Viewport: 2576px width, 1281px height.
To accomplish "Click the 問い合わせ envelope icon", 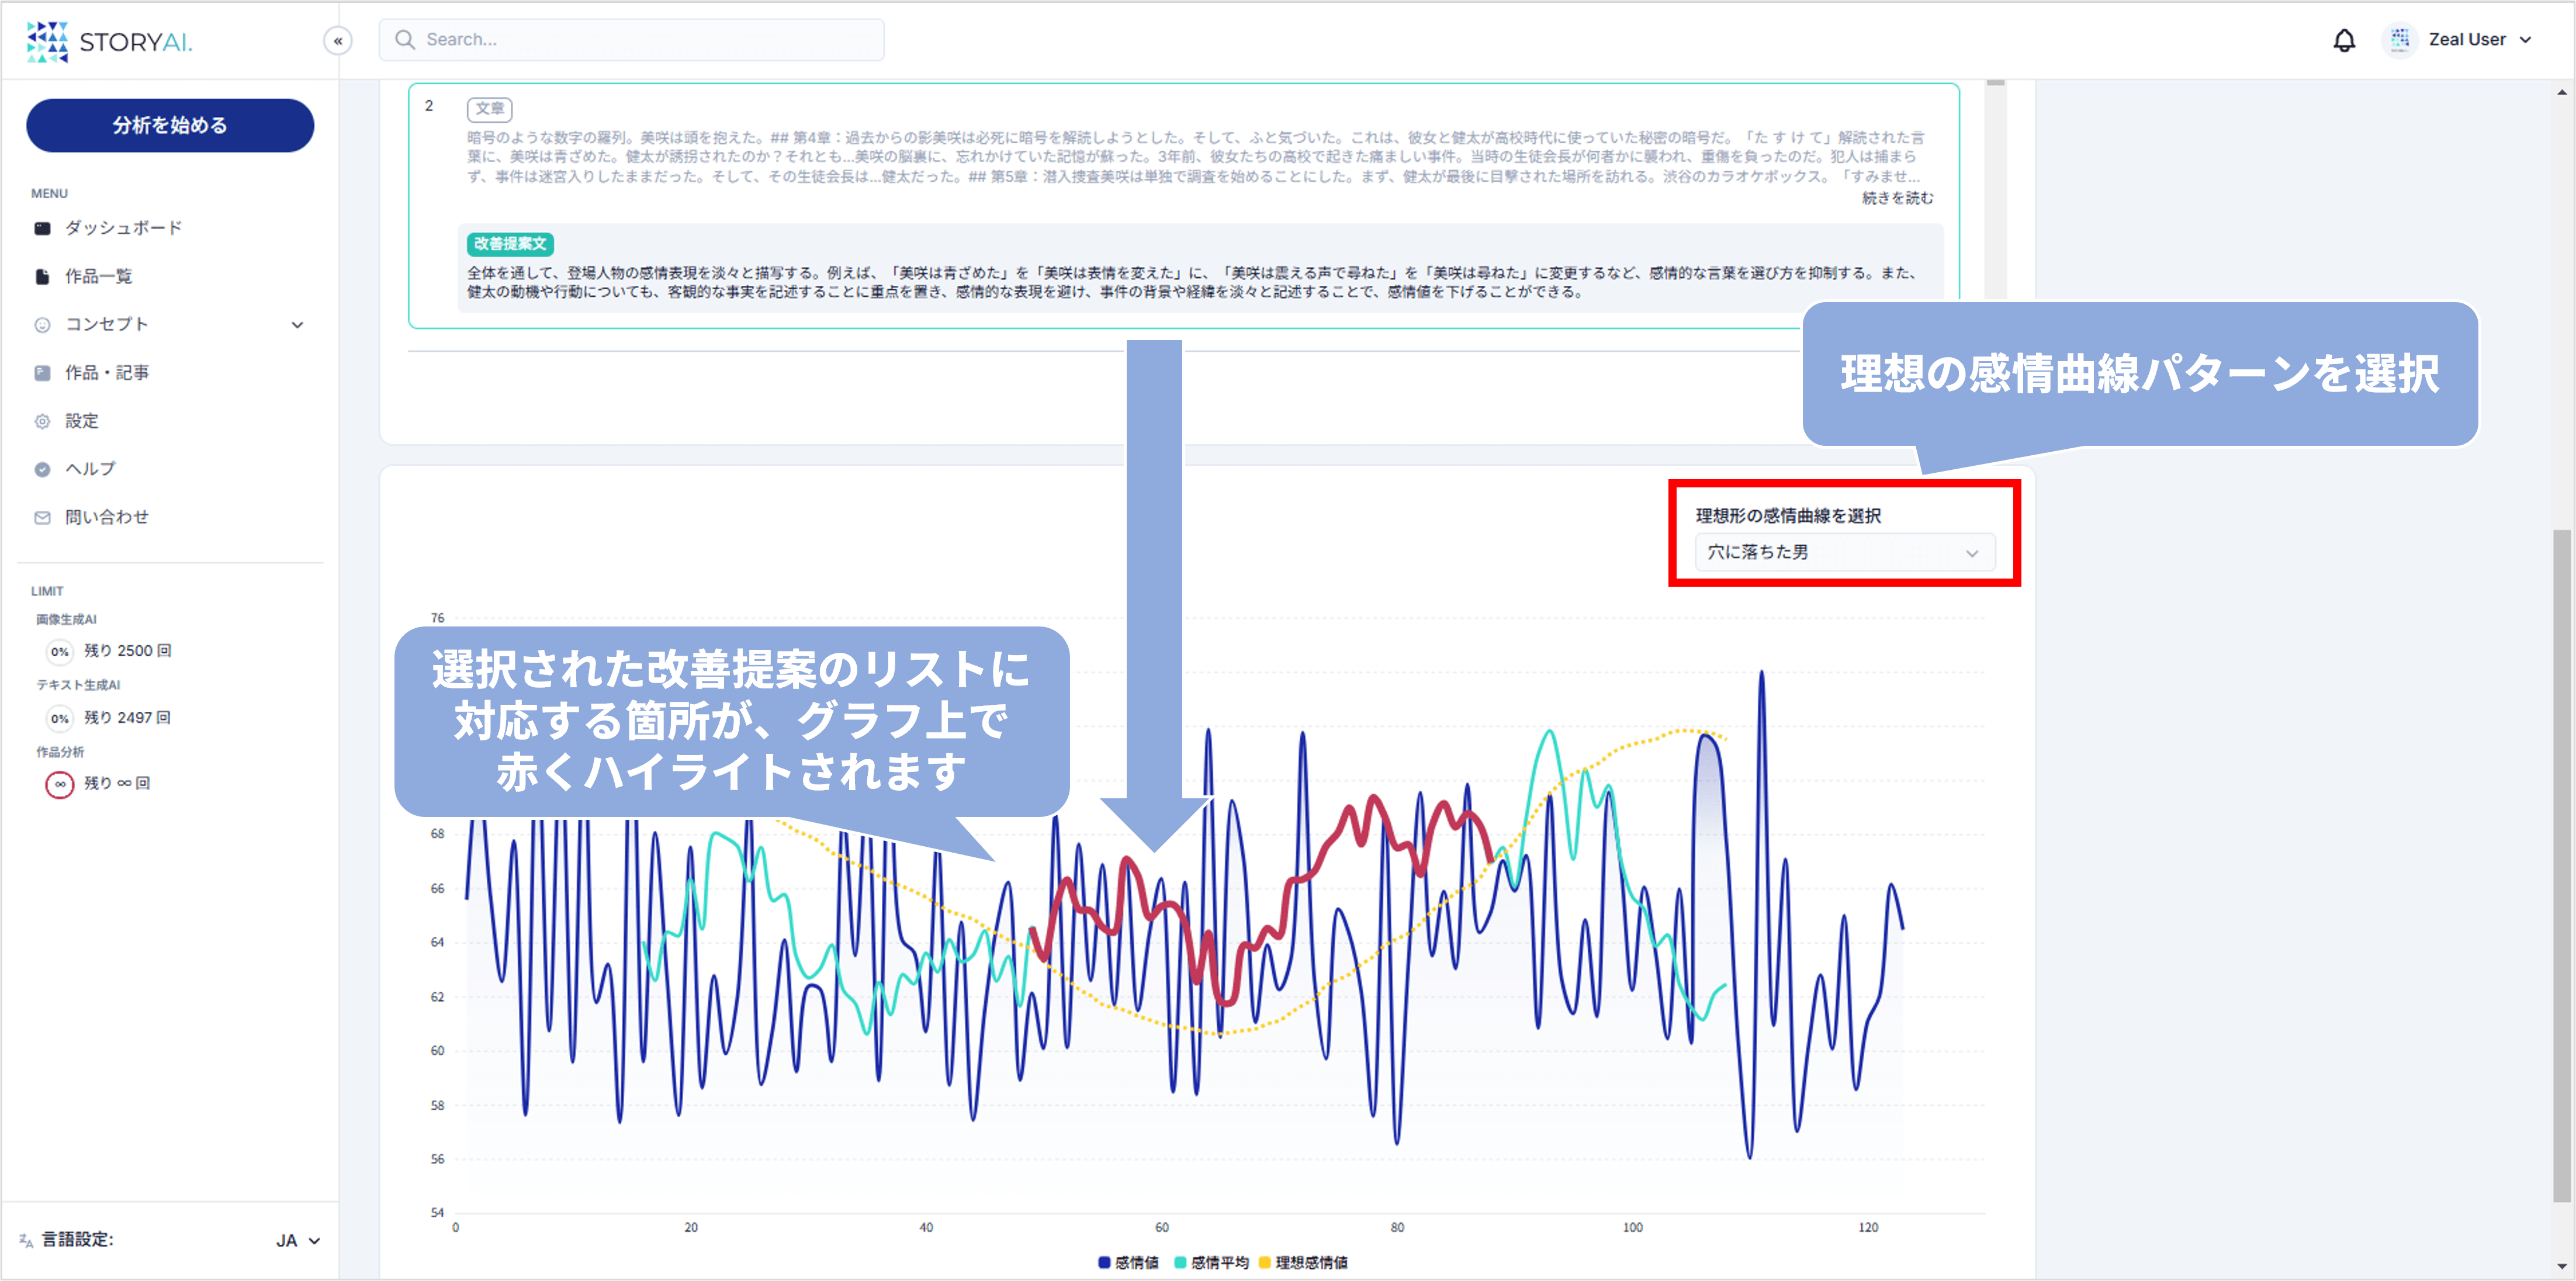I will pos(42,517).
